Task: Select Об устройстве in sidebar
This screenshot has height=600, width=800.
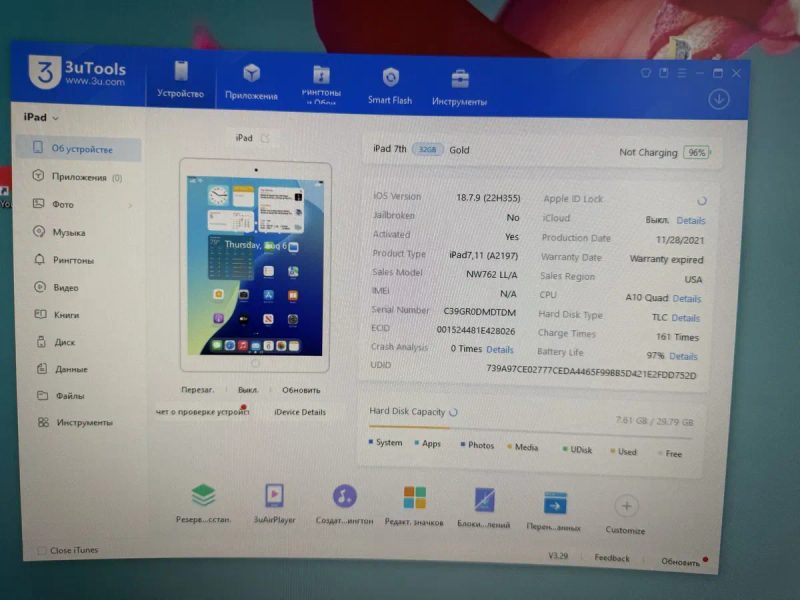Action: (x=79, y=148)
